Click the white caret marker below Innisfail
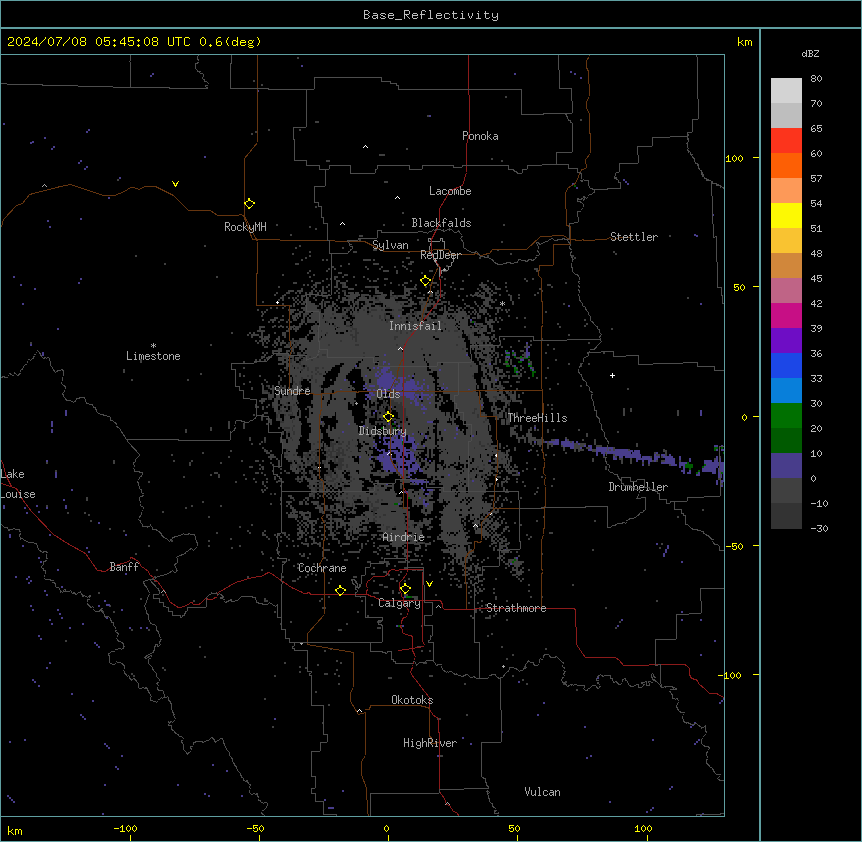This screenshot has height=842, width=862. (400, 349)
